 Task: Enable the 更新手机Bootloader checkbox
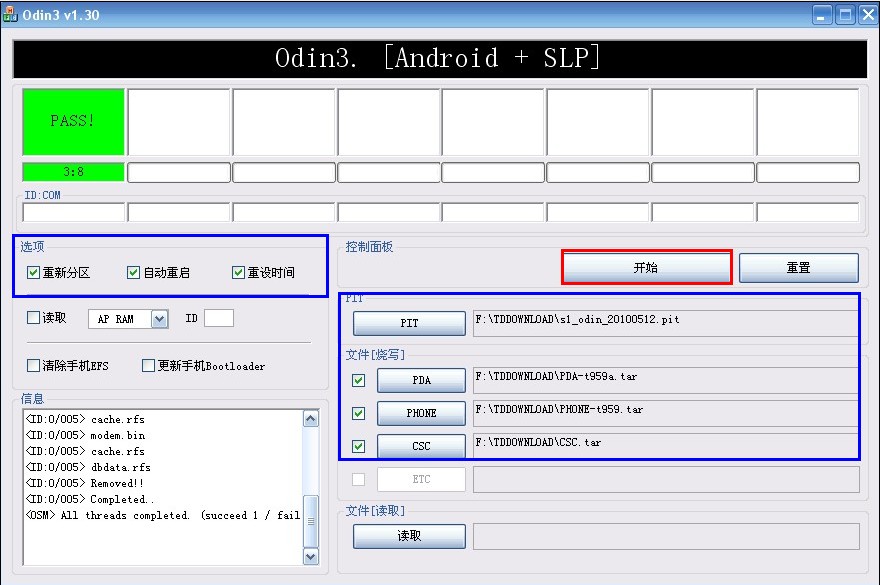pyautogui.click(x=148, y=365)
